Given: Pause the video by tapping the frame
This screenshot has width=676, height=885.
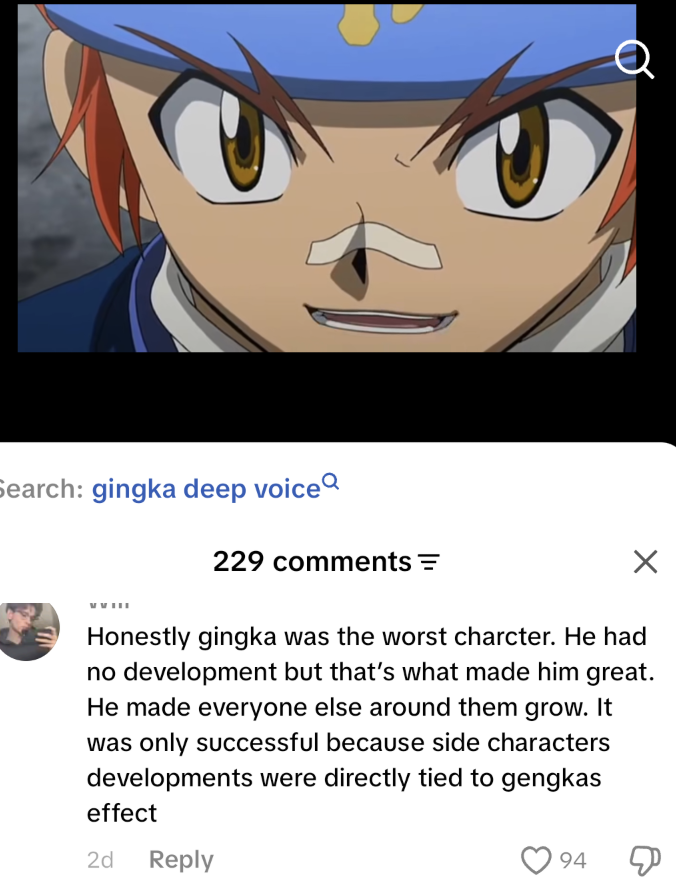Looking at the screenshot, I should 327,178.
